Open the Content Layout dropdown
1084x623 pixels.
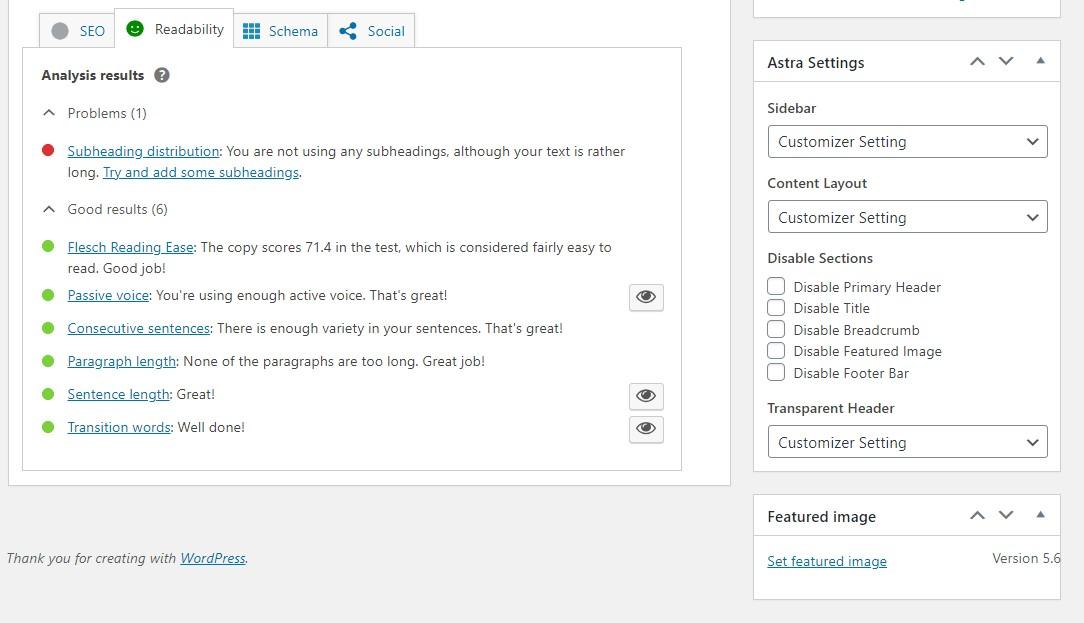906,217
